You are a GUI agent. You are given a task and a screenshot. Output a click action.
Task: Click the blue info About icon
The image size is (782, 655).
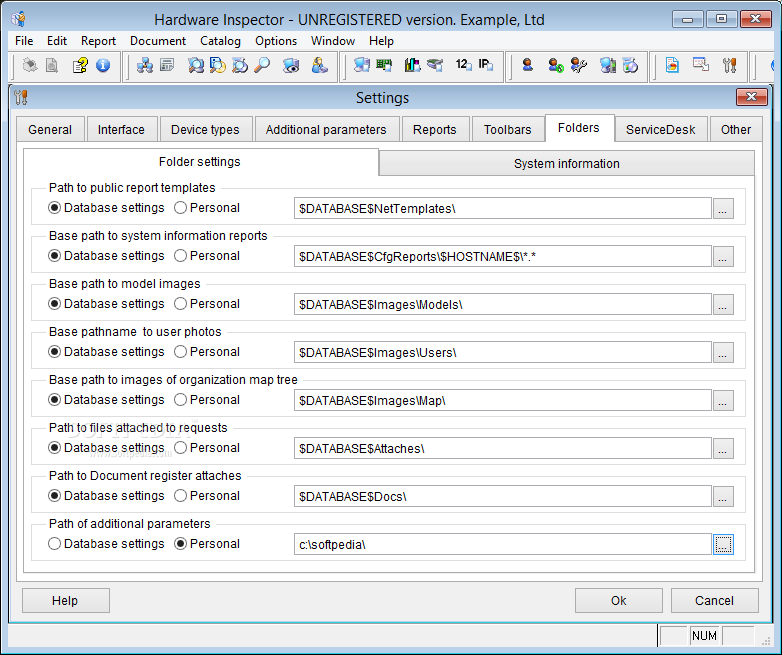pos(103,65)
